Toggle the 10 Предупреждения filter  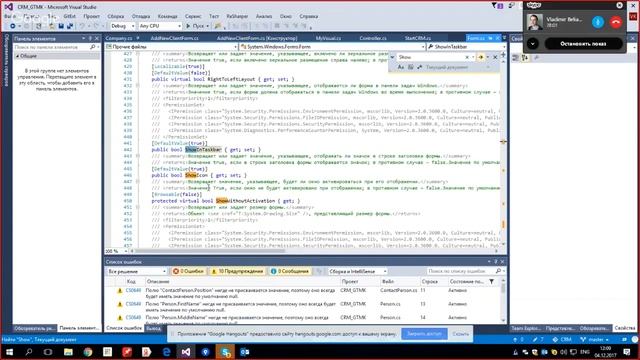pos(237,271)
